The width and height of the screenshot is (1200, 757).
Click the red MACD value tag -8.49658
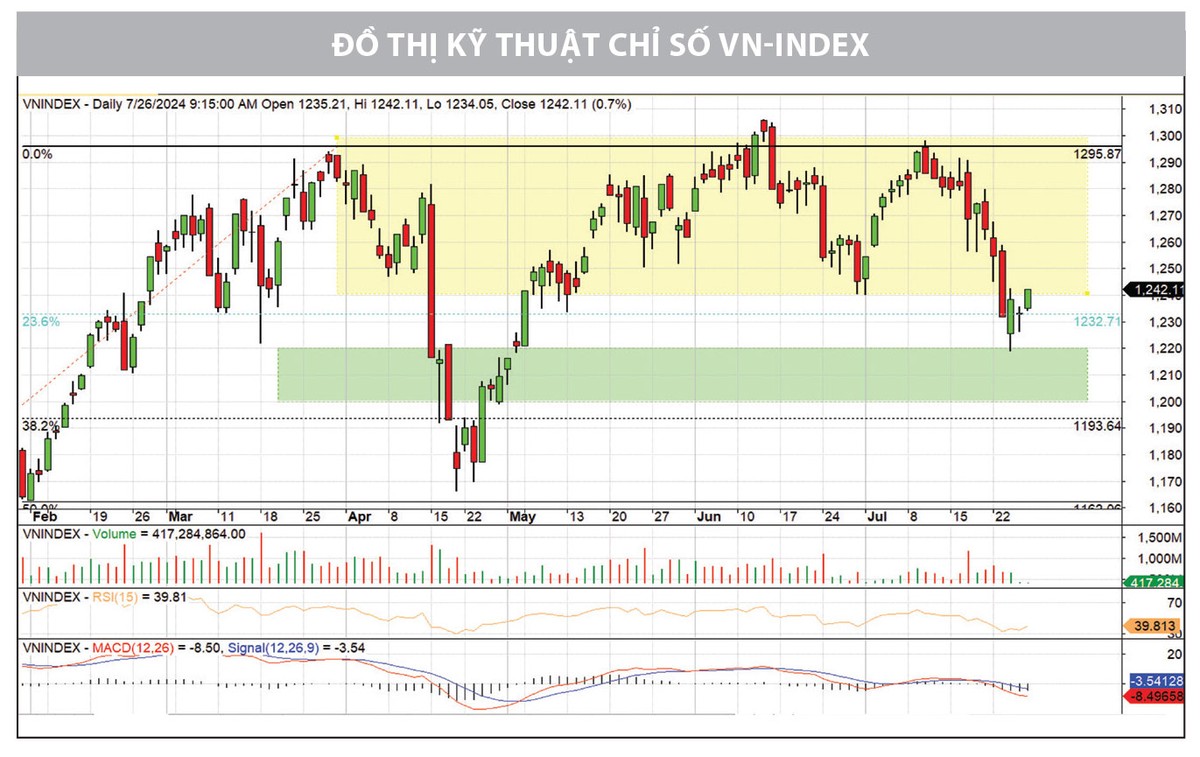1156,695
